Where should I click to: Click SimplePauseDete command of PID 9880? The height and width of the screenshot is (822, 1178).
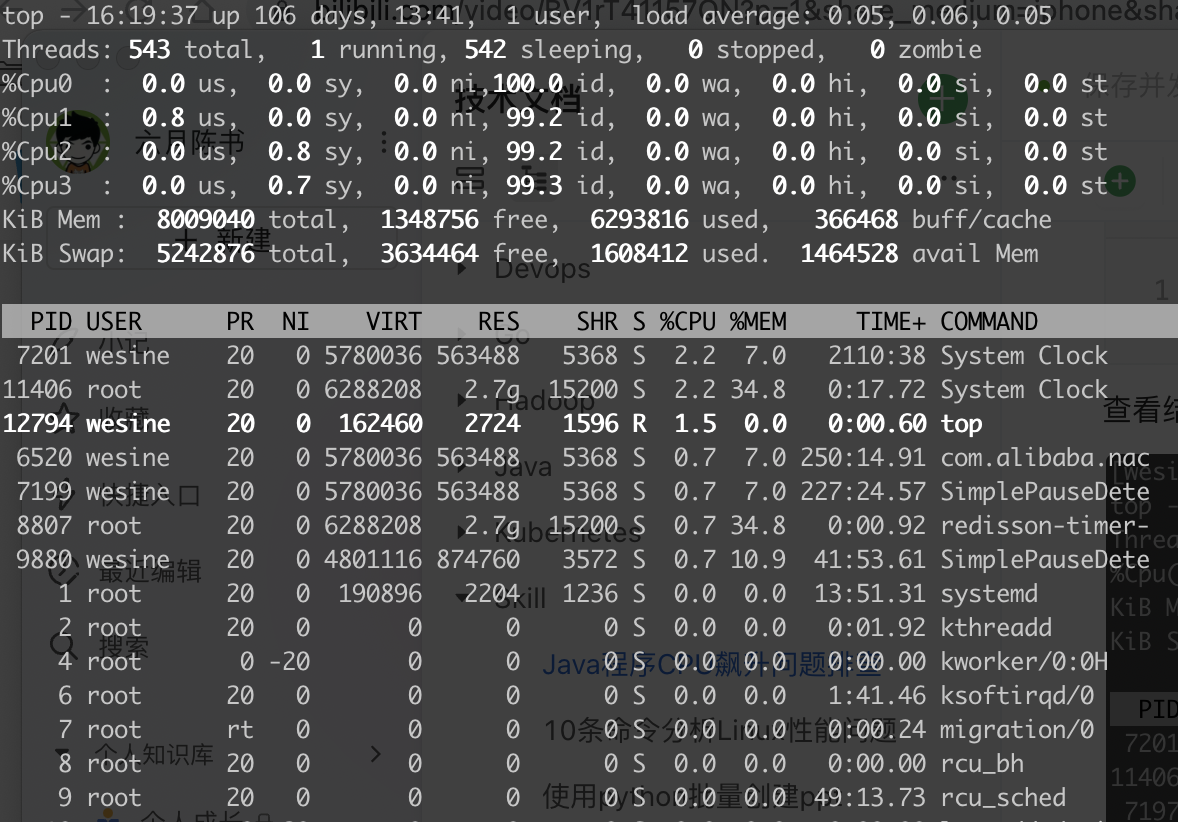click(1045, 560)
